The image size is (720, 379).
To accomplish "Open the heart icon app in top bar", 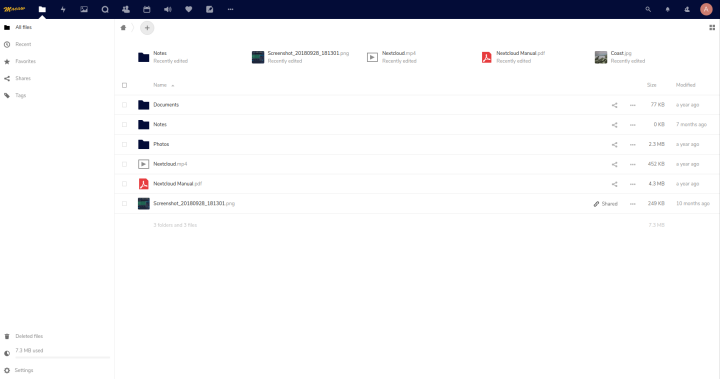I will coord(189,9).
